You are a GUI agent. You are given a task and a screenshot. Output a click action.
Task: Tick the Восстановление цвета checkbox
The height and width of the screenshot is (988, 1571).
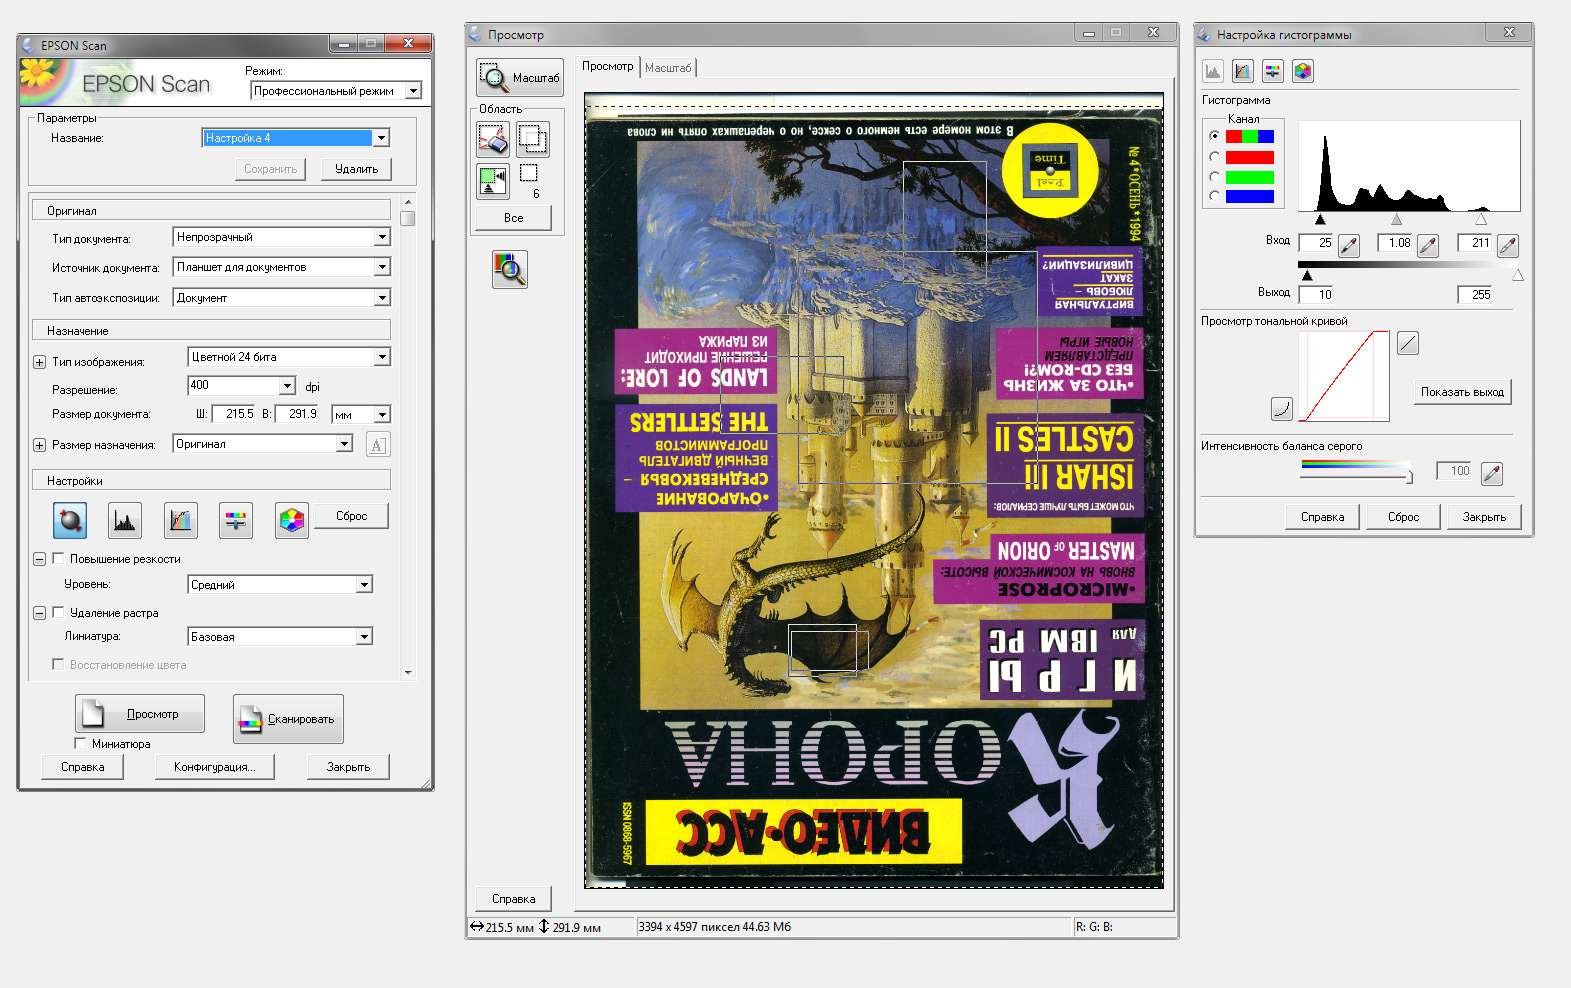click(x=58, y=665)
